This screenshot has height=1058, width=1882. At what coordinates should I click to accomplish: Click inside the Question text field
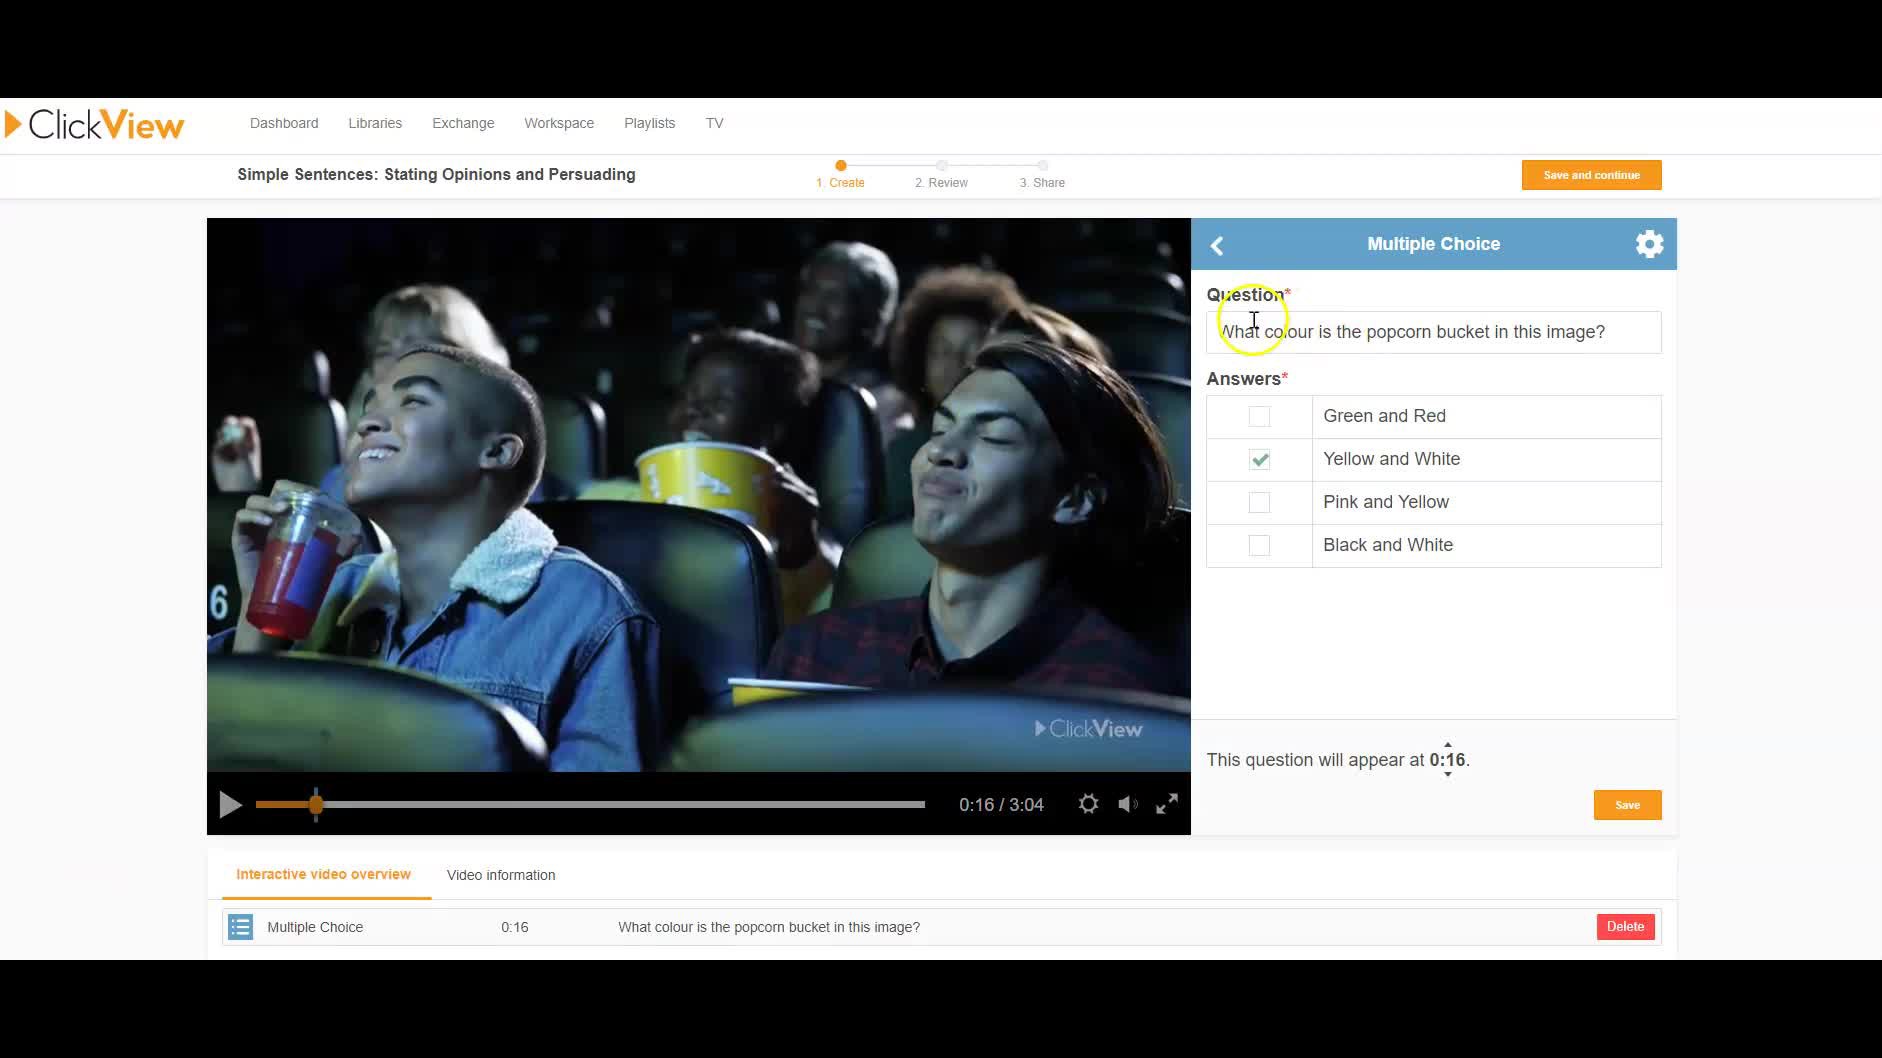[x=1433, y=331]
